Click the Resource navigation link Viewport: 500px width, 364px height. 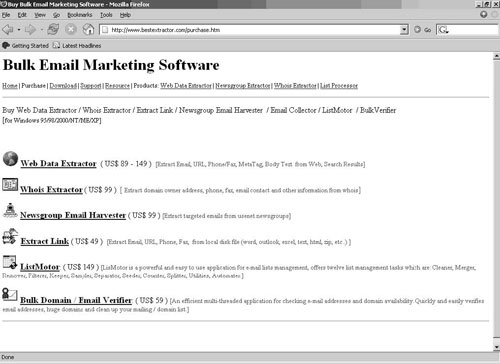click(x=117, y=86)
